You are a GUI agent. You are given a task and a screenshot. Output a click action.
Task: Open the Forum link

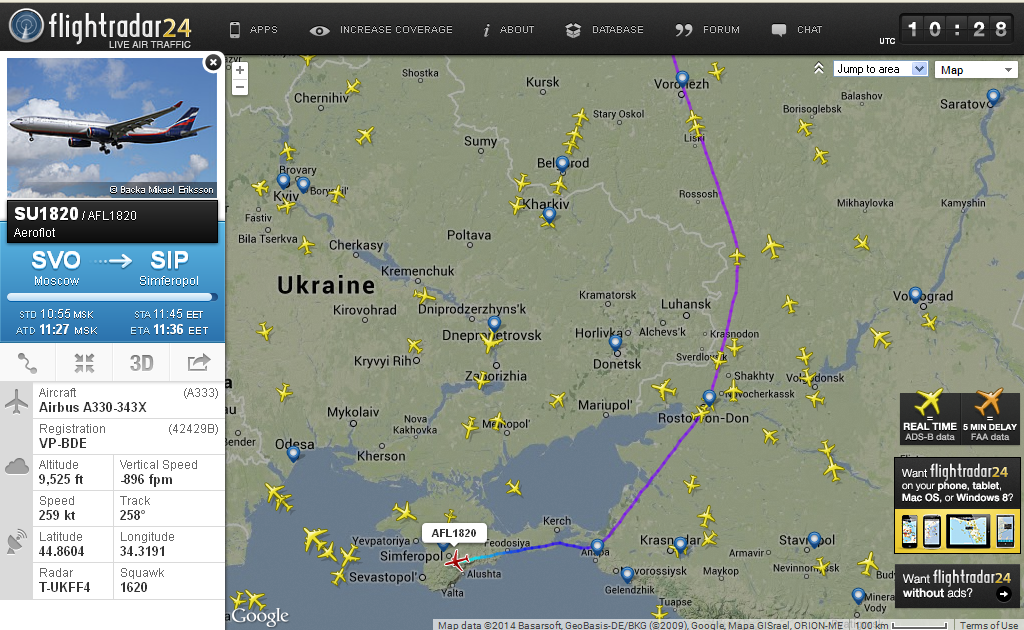coord(707,30)
